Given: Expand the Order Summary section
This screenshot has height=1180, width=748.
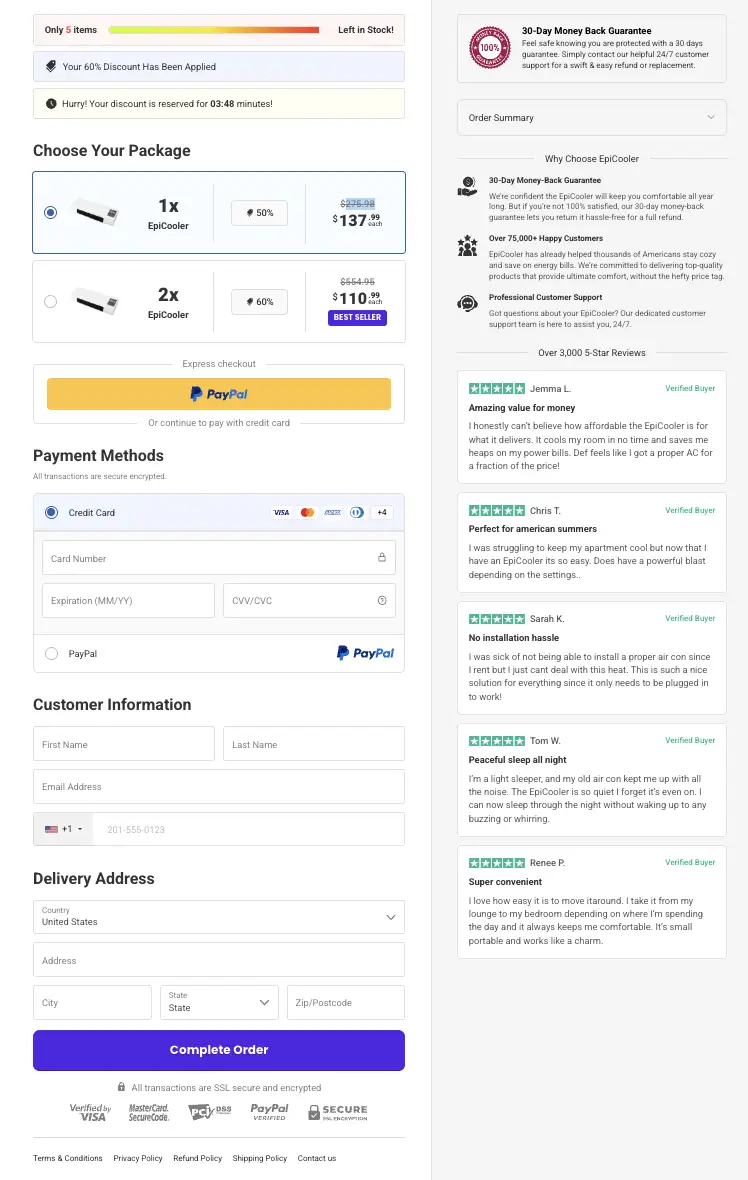Looking at the screenshot, I should click(x=591, y=117).
